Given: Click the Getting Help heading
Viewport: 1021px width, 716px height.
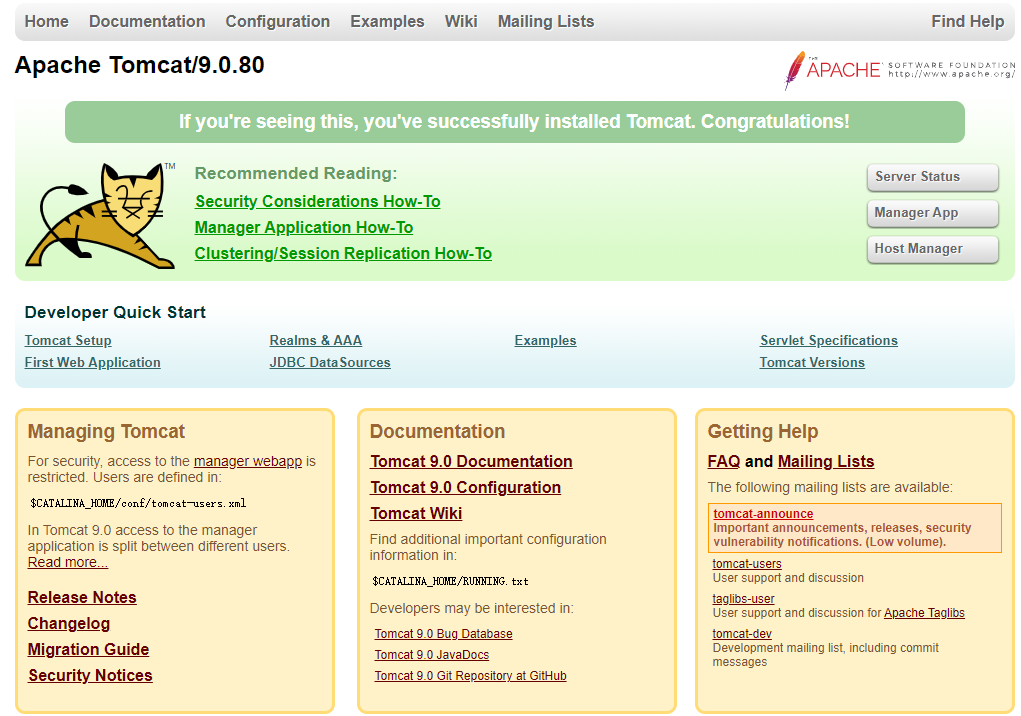Looking at the screenshot, I should (x=763, y=432).
